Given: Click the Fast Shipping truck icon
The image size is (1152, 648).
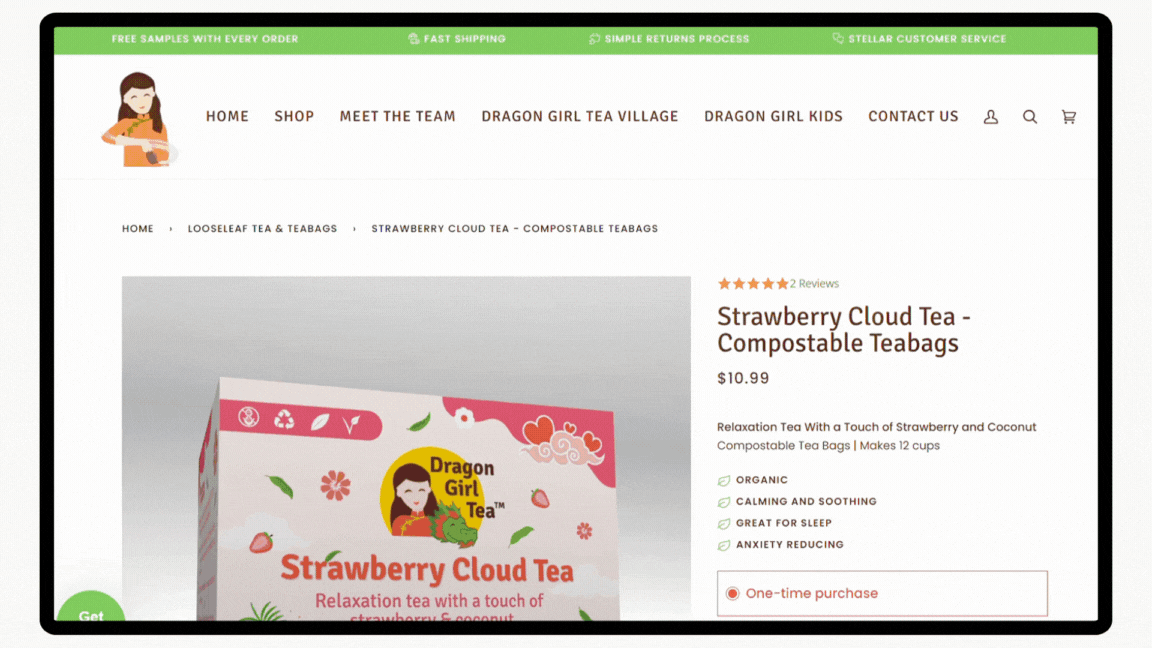Looking at the screenshot, I should click(x=414, y=38).
